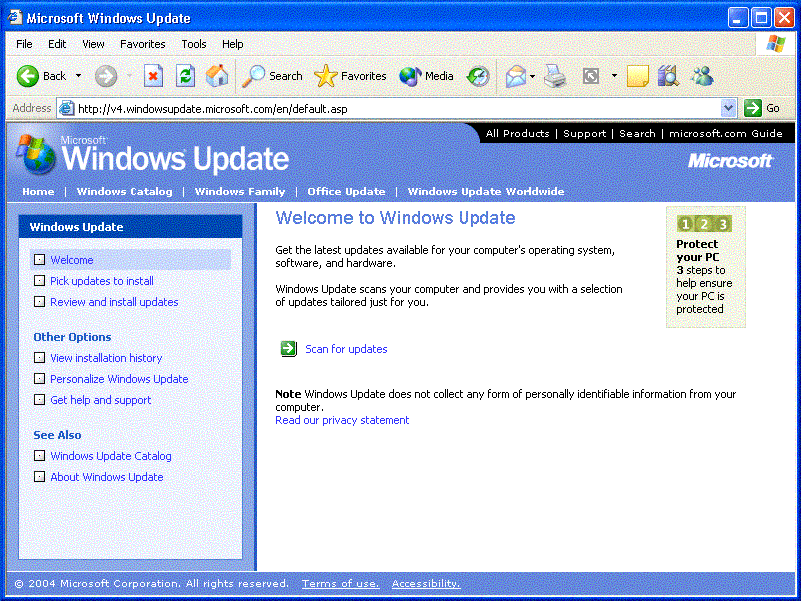
Task: Go to Windows Catalog in the banner
Action: tap(124, 192)
